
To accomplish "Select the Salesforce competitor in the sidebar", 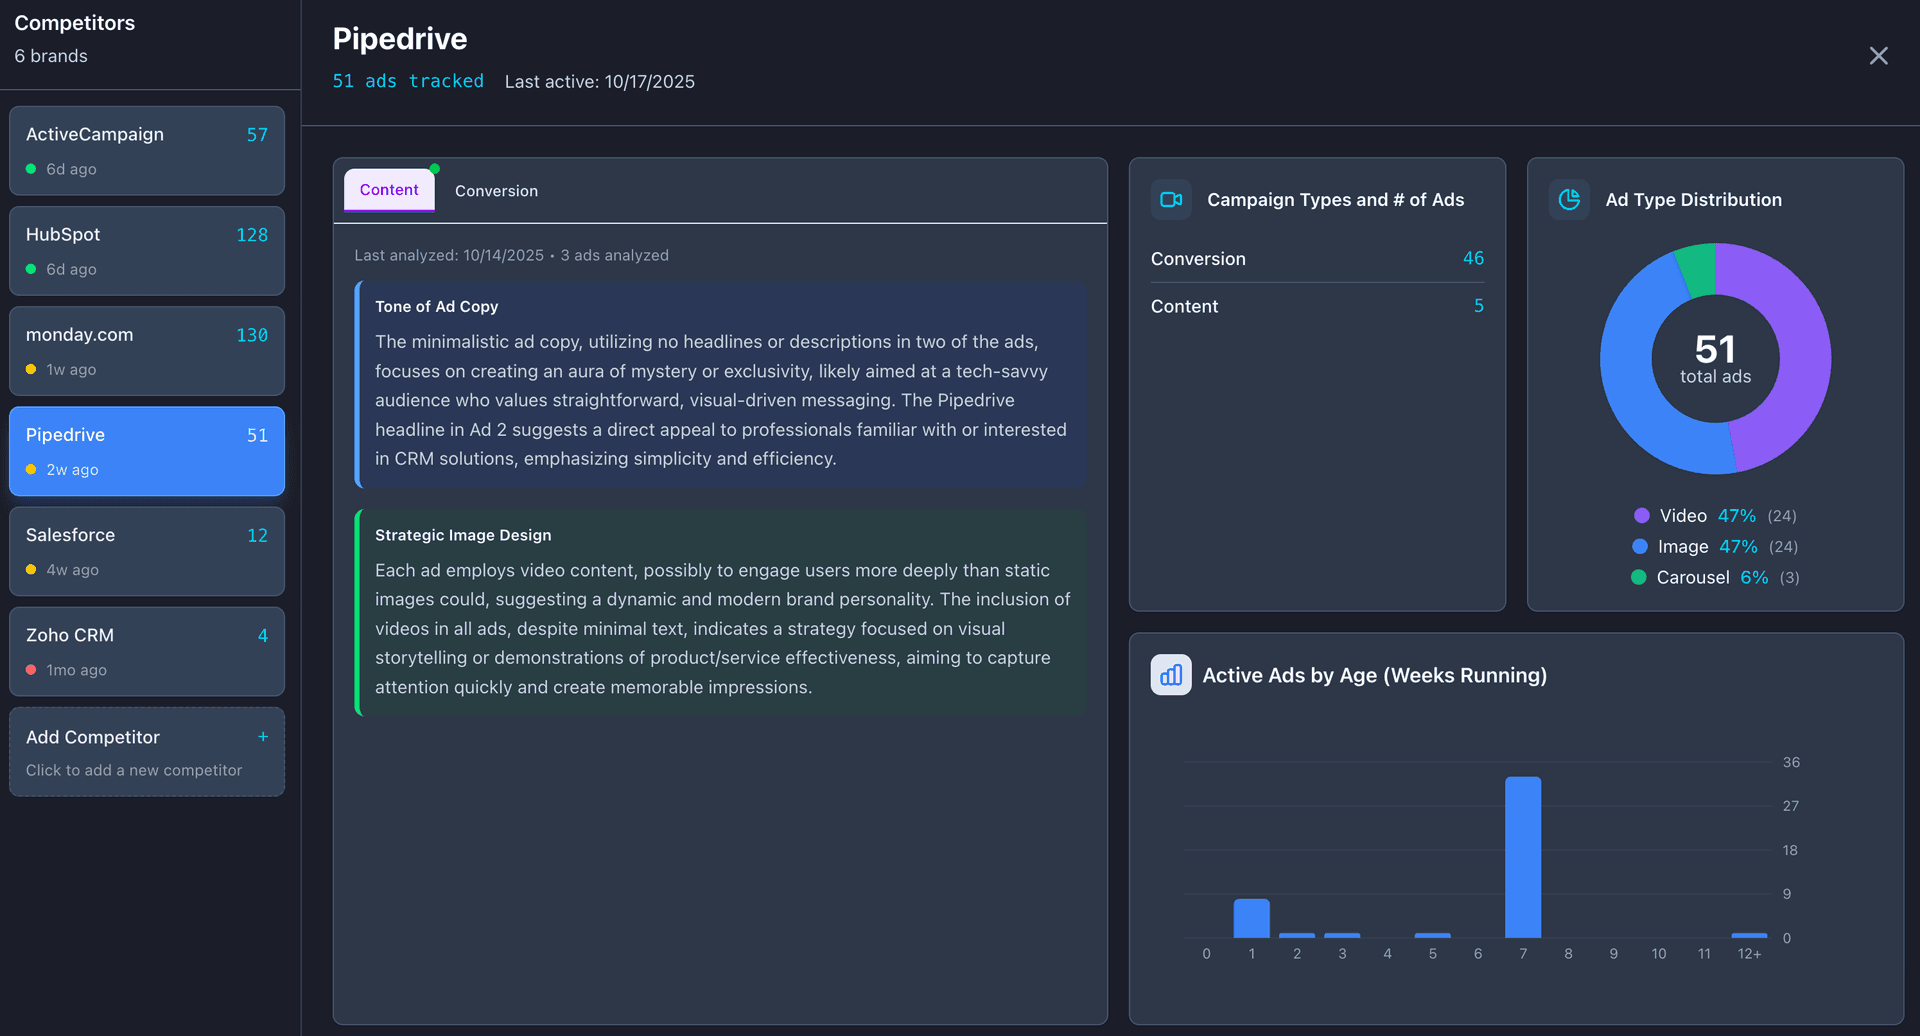I will coord(146,551).
